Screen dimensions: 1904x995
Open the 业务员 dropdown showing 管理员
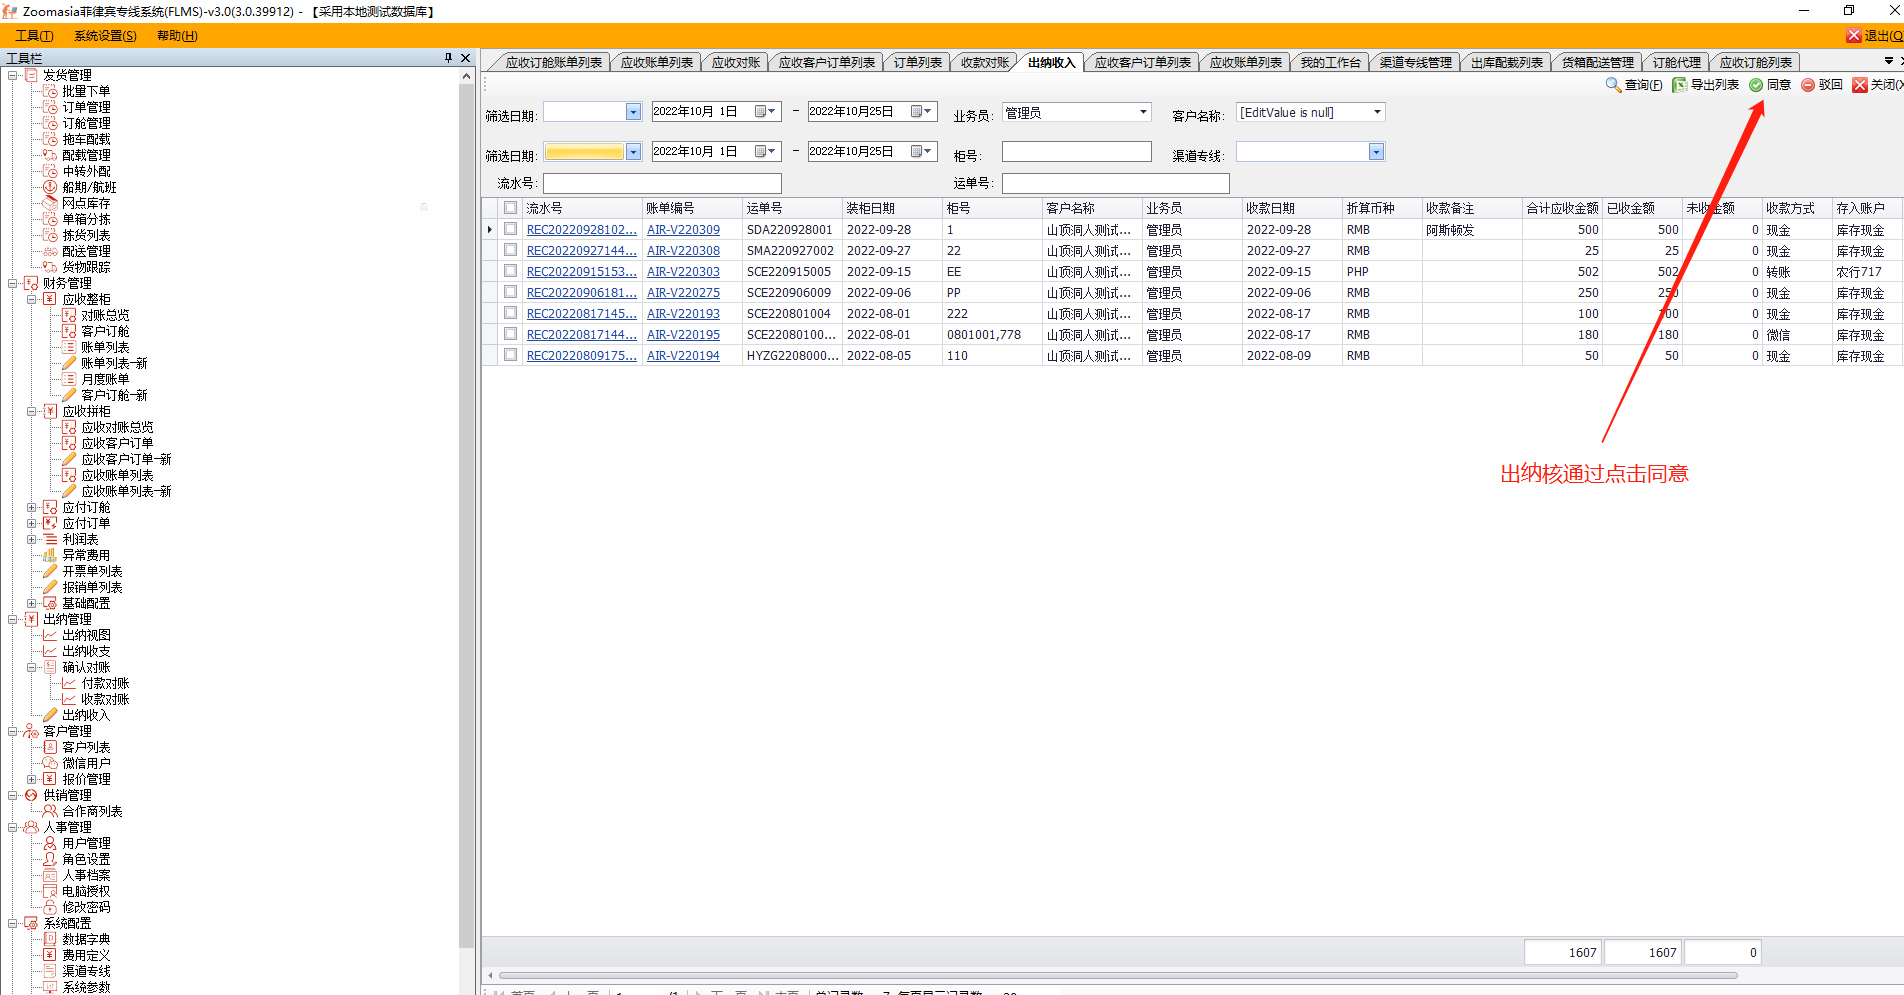coord(1143,112)
